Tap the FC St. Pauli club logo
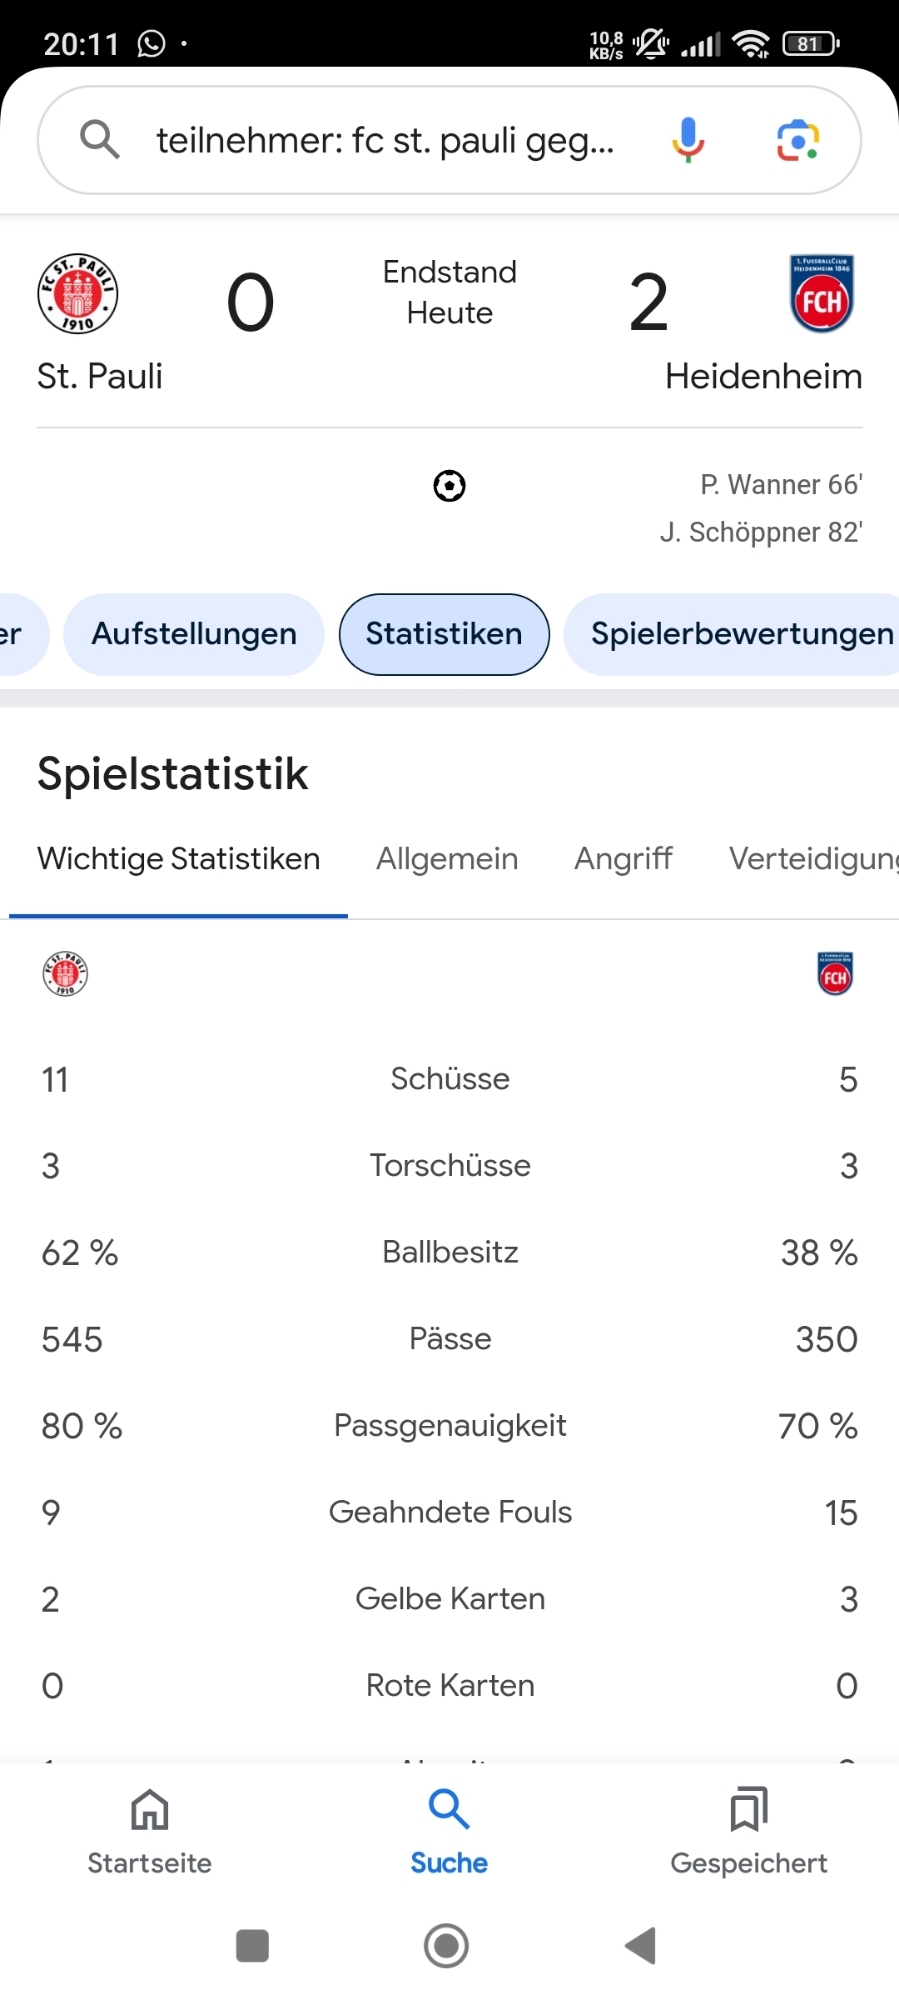The image size is (899, 2000). click(78, 293)
